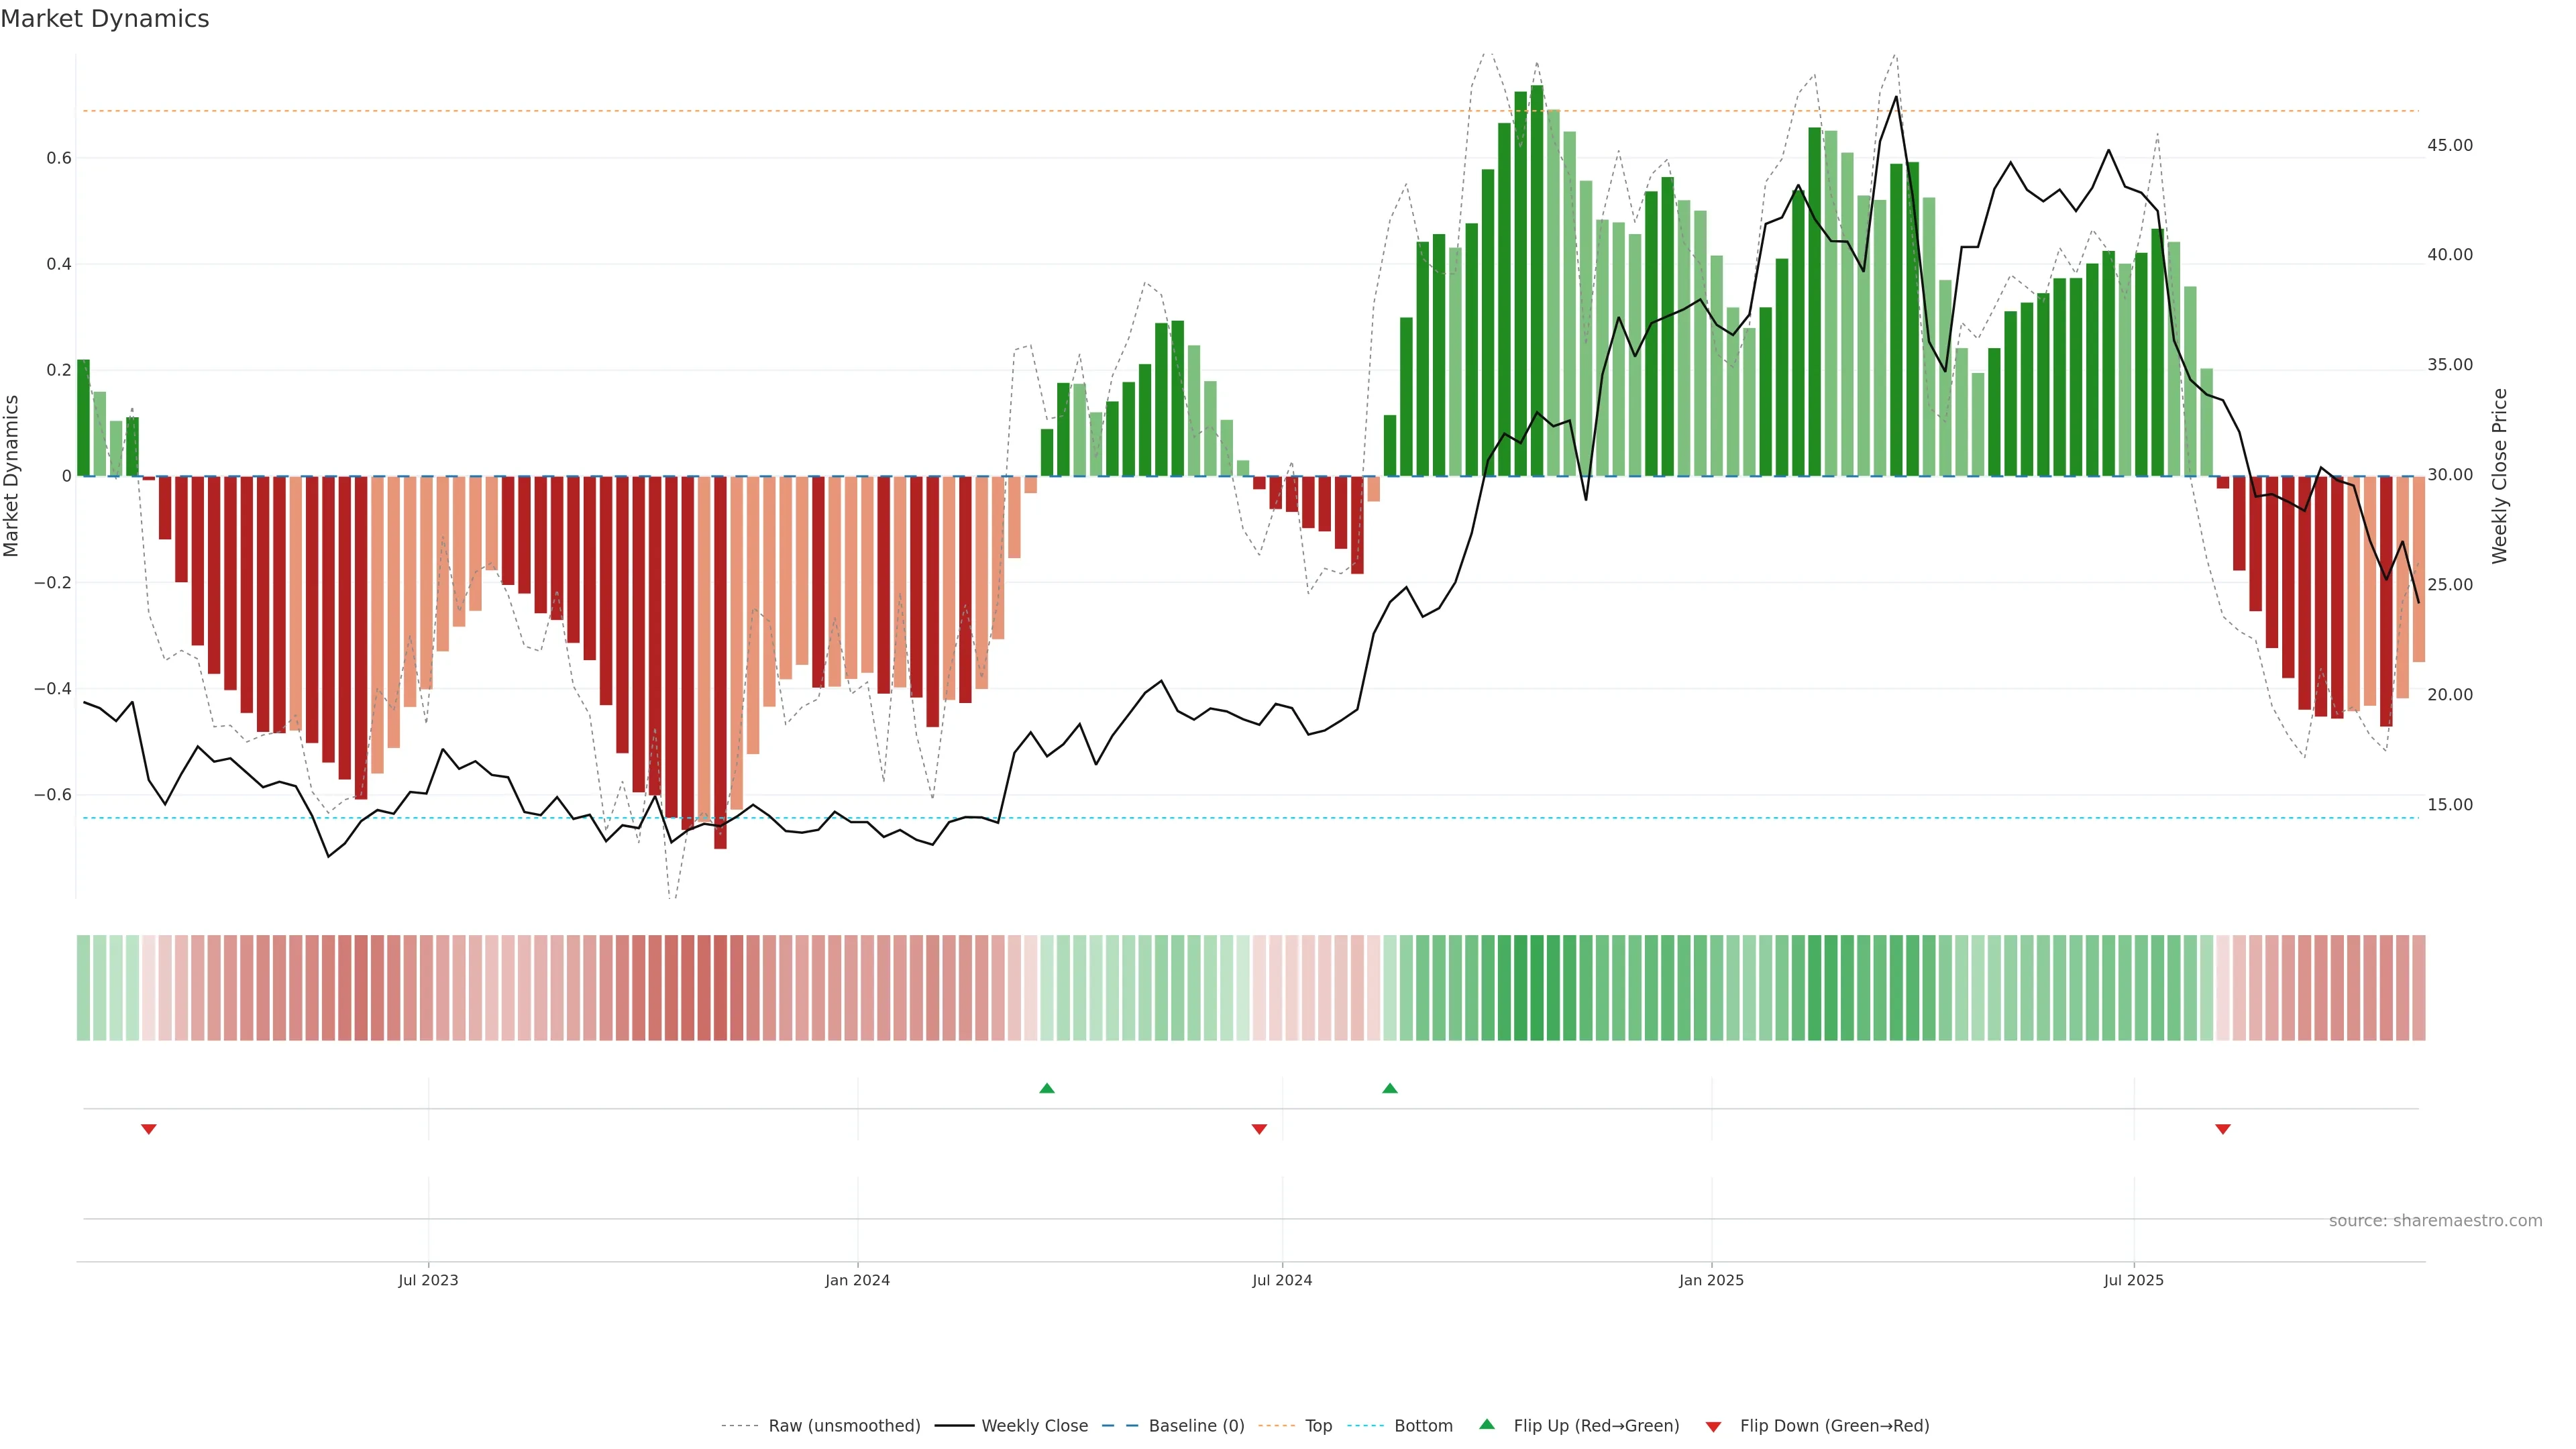Viewport: 2576px width, 1449px height.
Task: Click the Jan 2024 axis label
Action: pyautogui.click(x=857, y=1280)
